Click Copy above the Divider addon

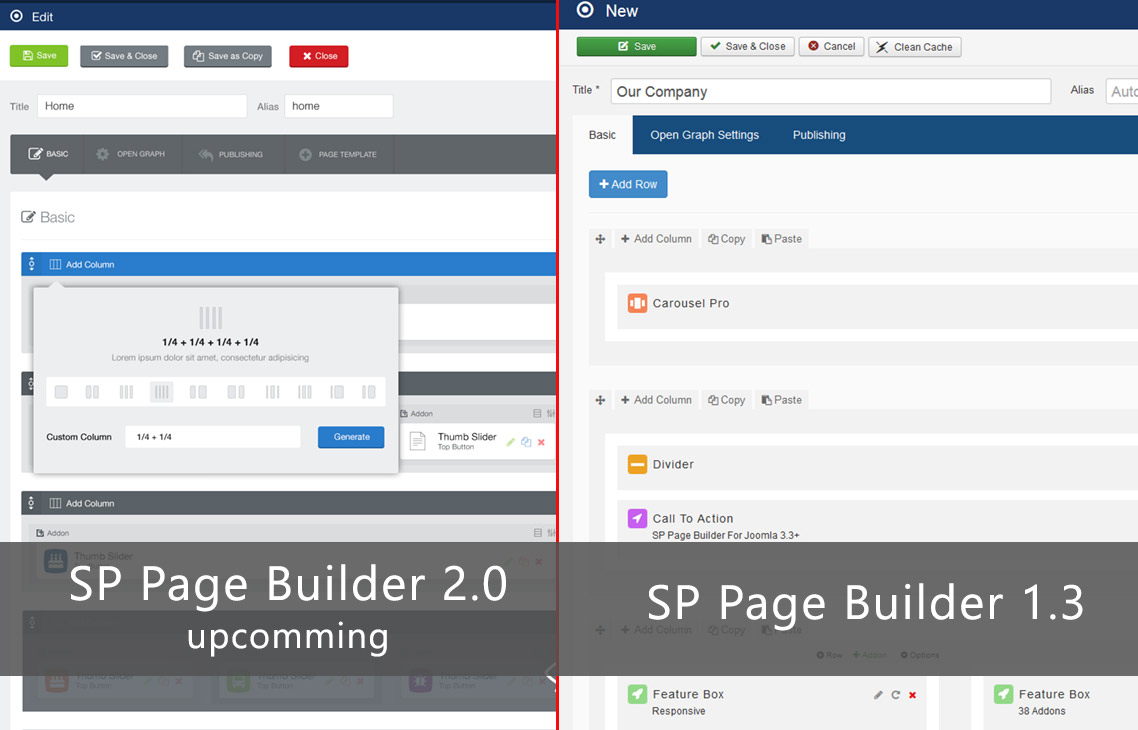(726, 400)
